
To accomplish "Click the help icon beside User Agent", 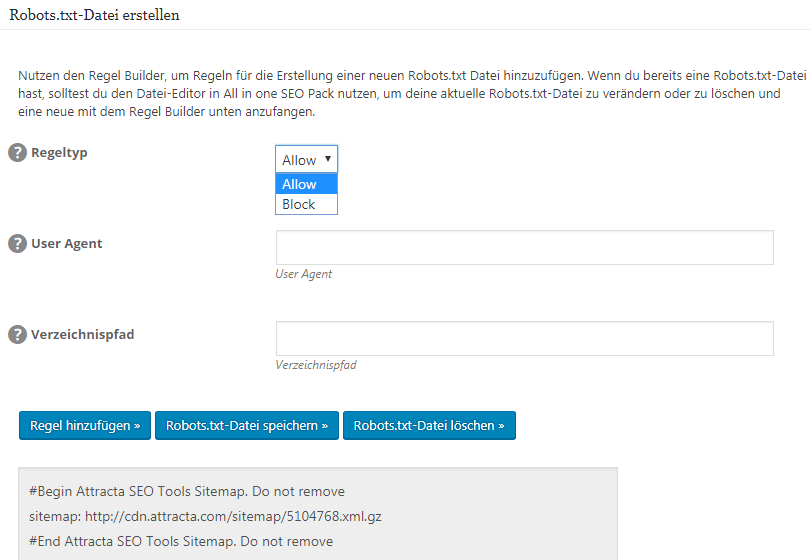I will [17, 244].
